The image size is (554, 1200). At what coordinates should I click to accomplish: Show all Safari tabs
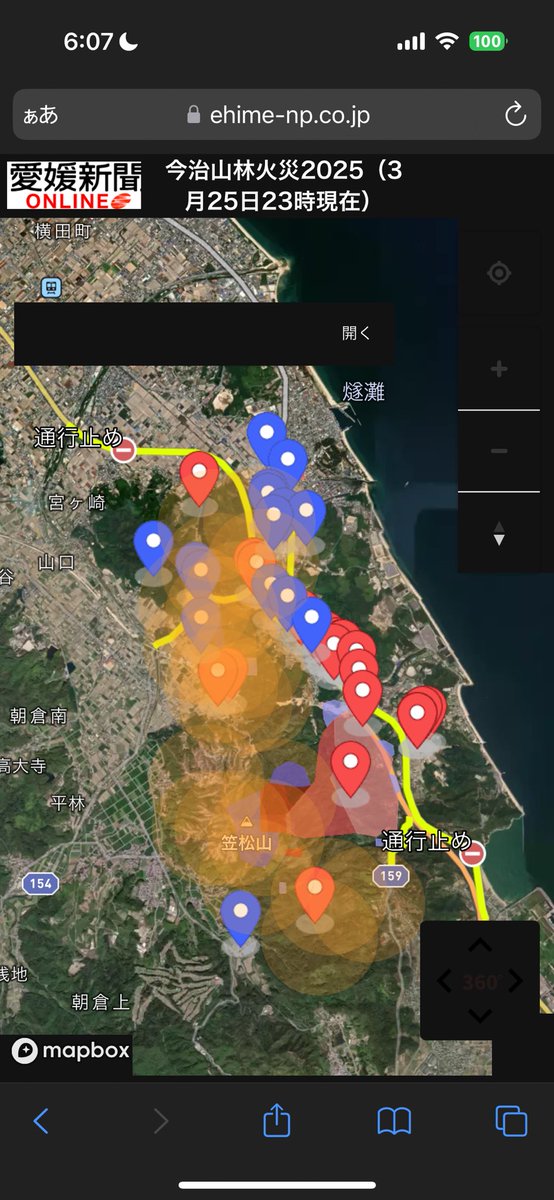[511, 1121]
